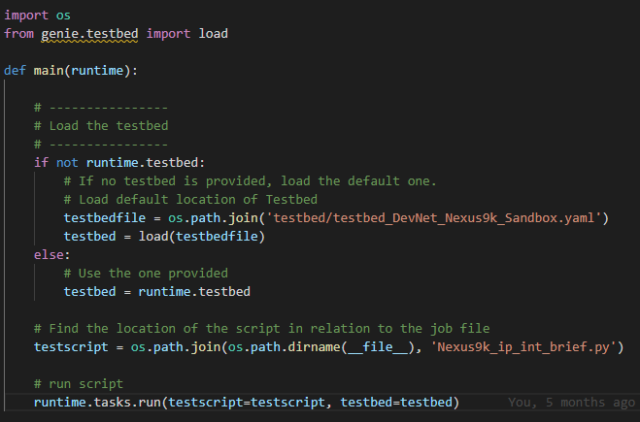The width and height of the screenshot is (640, 422).
Task: Click the "else:" keyword
Action: [51, 254]
